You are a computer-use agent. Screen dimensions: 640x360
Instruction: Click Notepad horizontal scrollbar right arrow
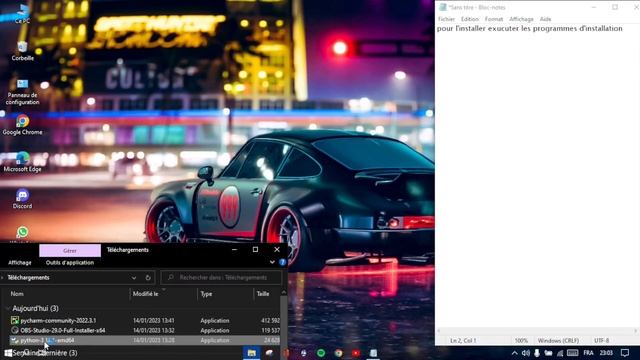[x=636, y=331]
